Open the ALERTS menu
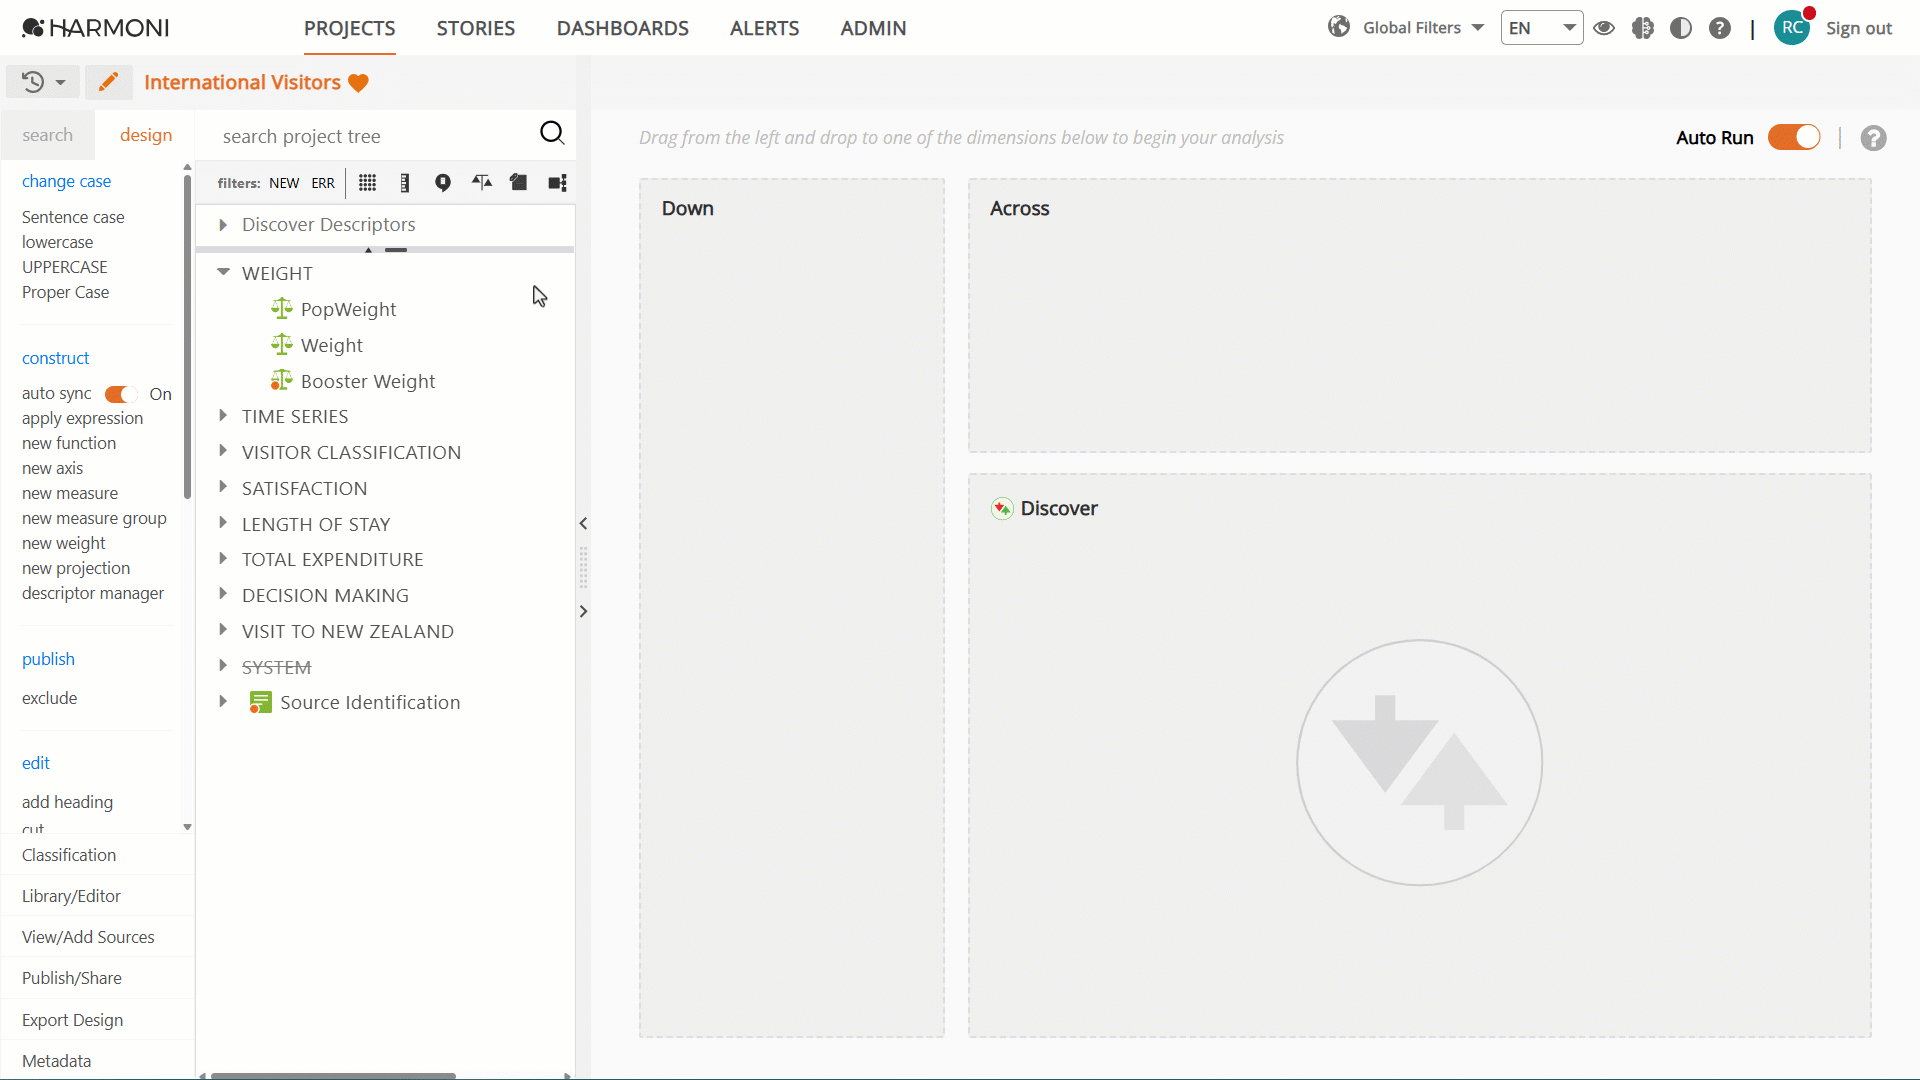 (765, 28)
